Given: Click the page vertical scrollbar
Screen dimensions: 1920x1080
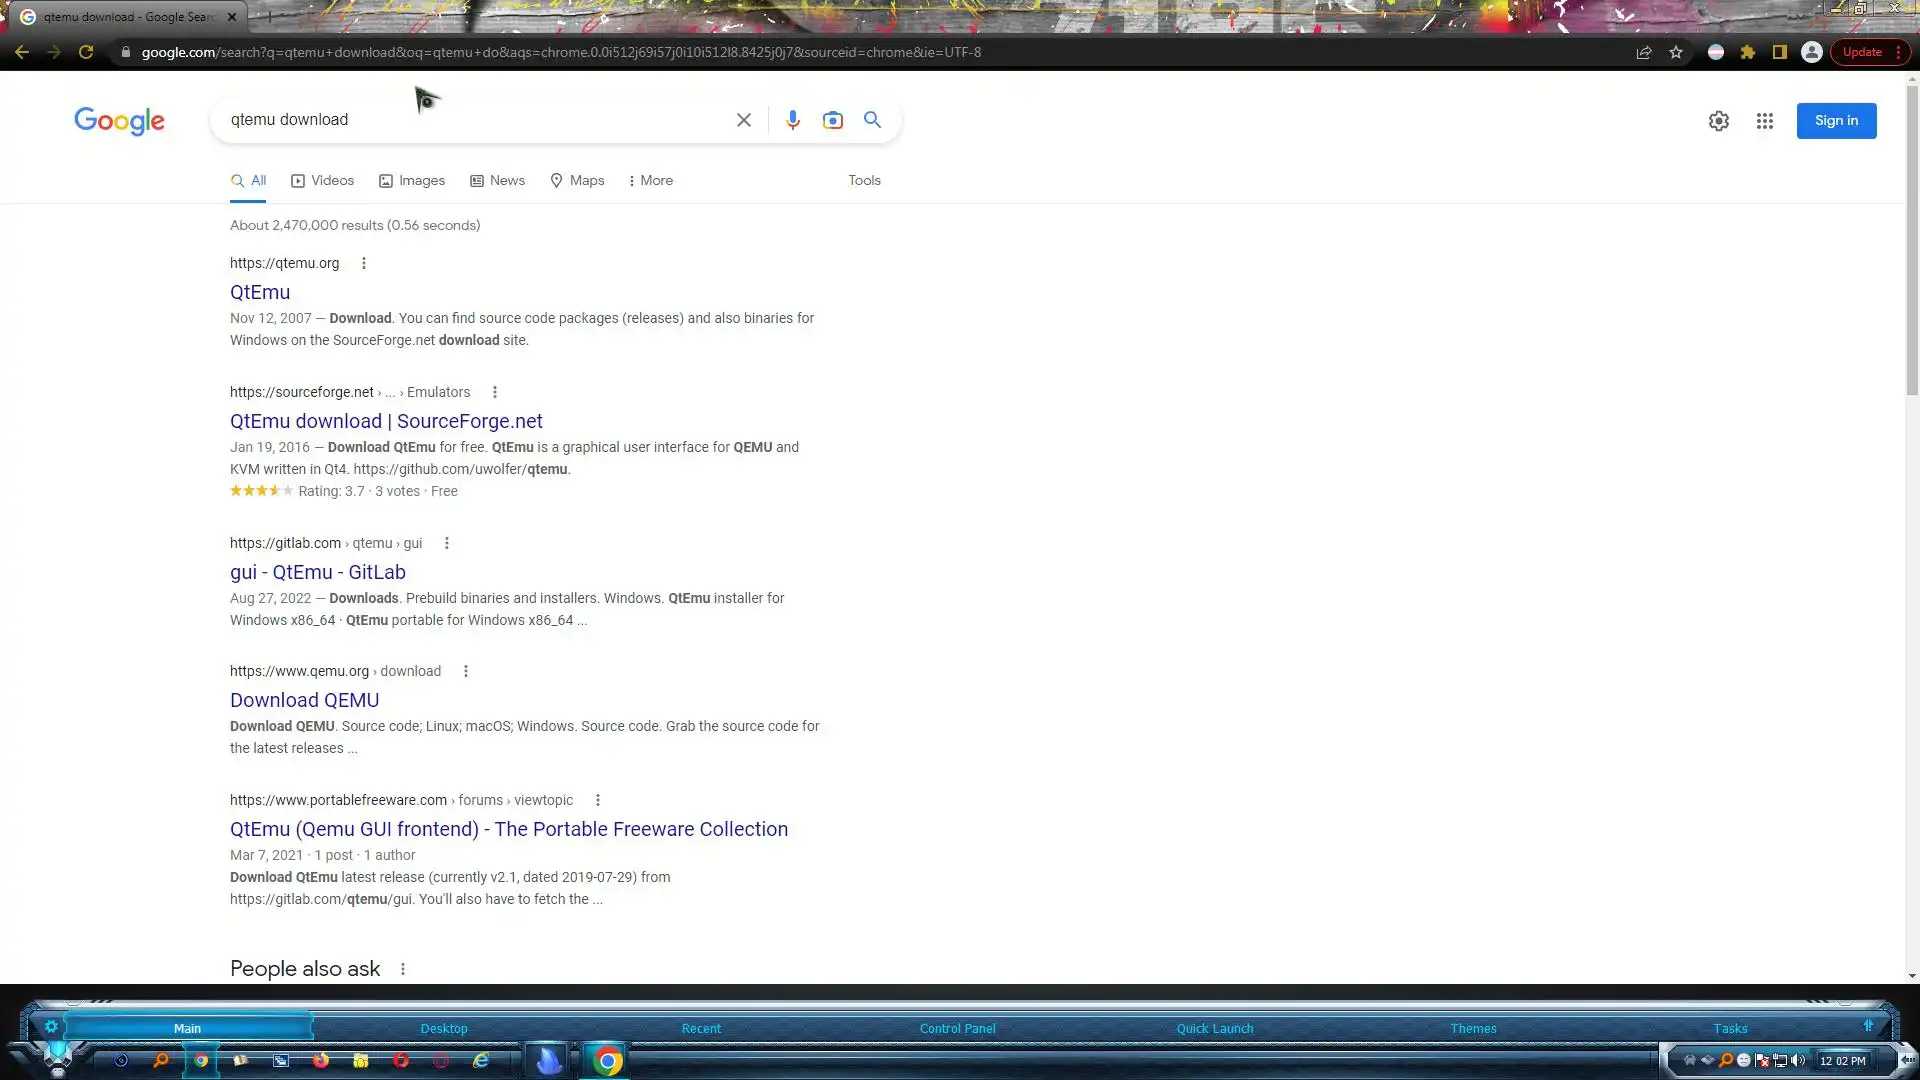Looking at the screenshot, I should click(x=1912, y=240).
